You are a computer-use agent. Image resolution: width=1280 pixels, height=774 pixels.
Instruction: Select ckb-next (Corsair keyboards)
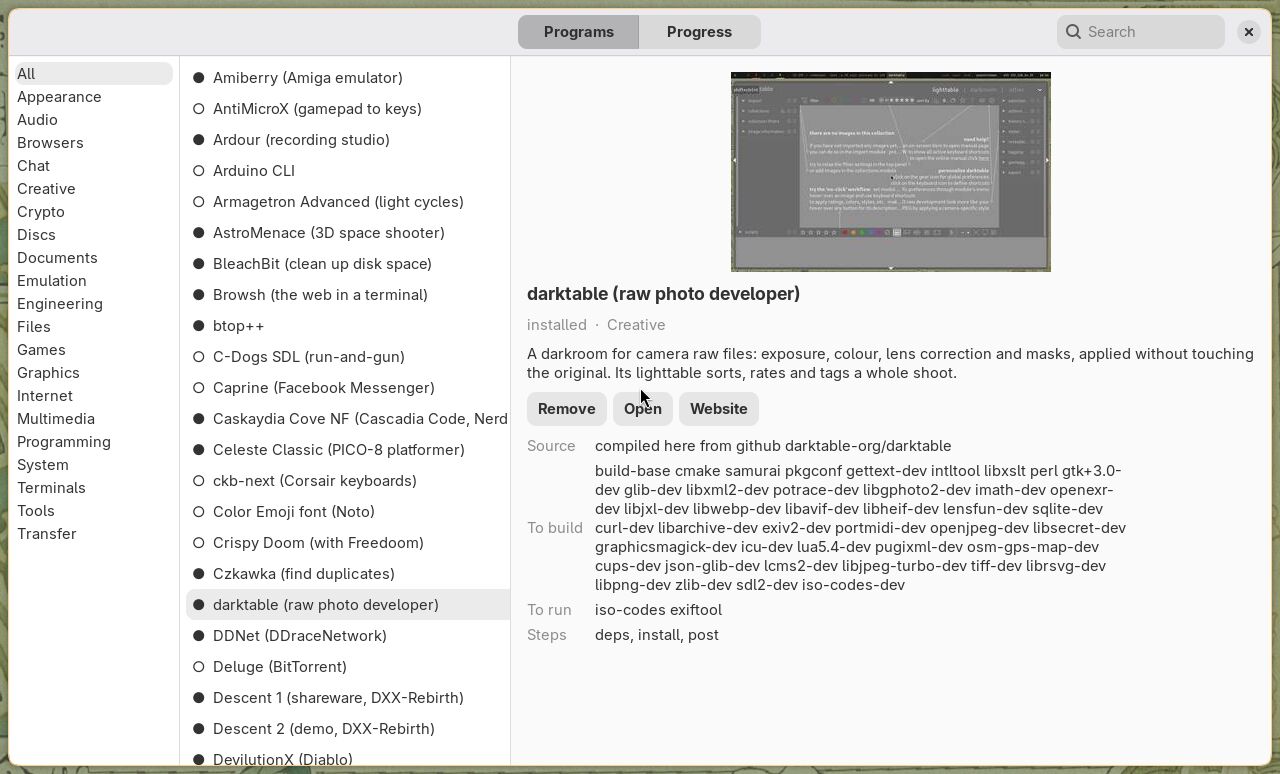coord(347,481)
